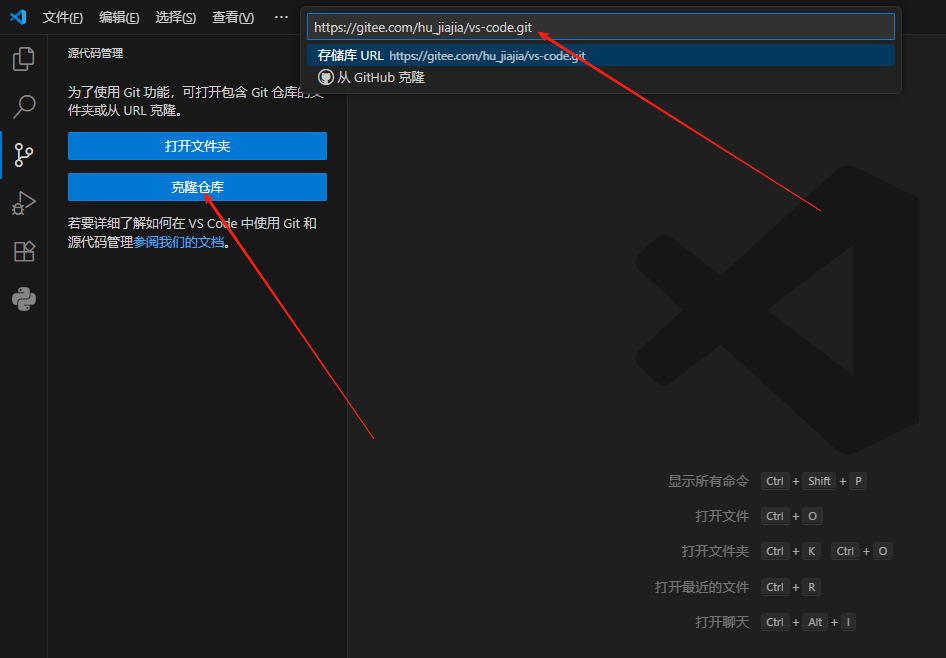This screenshot has width=946, height=658.
Task: Click the 打开文件夹 shortcut label in the editor area
Action: pyautogui.click(x=716, y=551)
